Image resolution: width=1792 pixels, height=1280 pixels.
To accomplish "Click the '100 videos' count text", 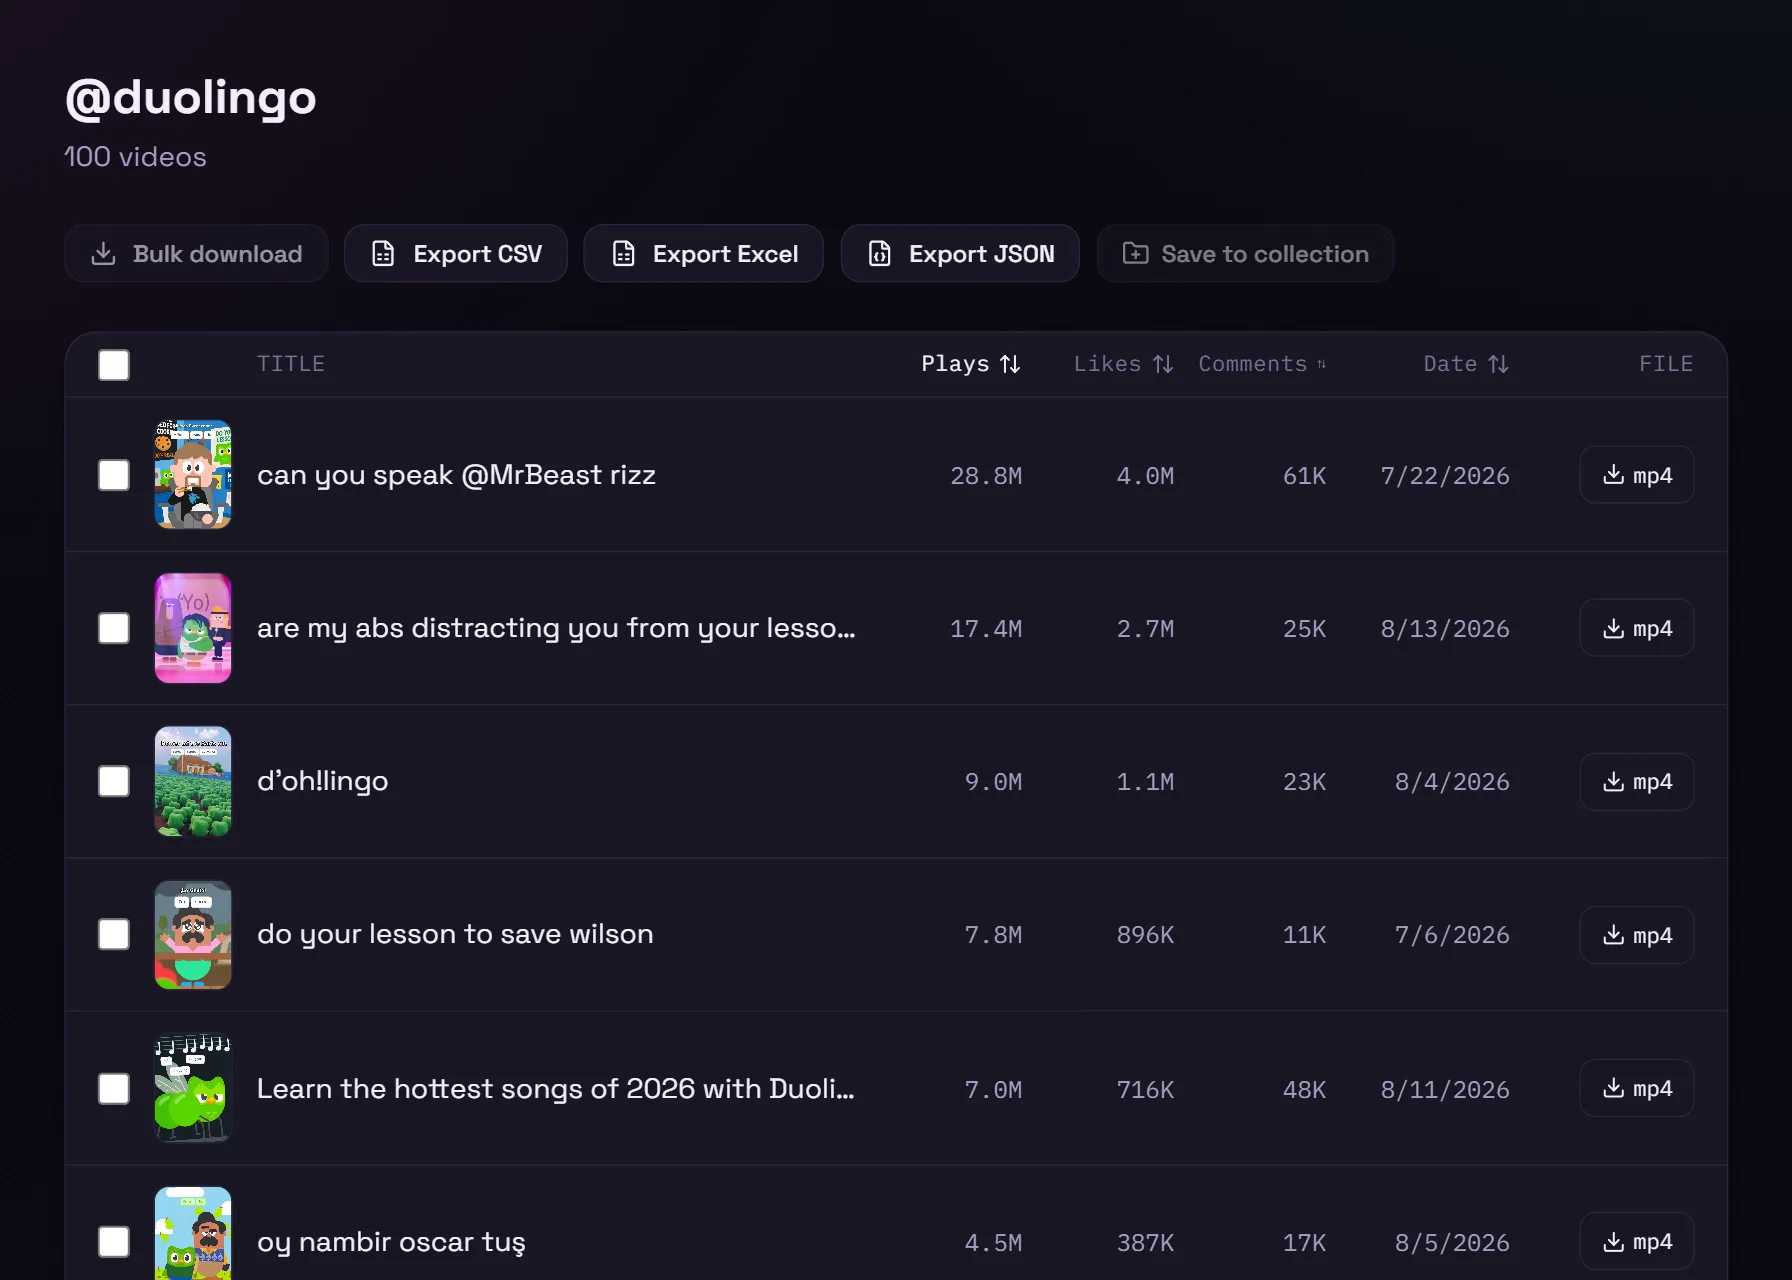I will click(135, 157).
